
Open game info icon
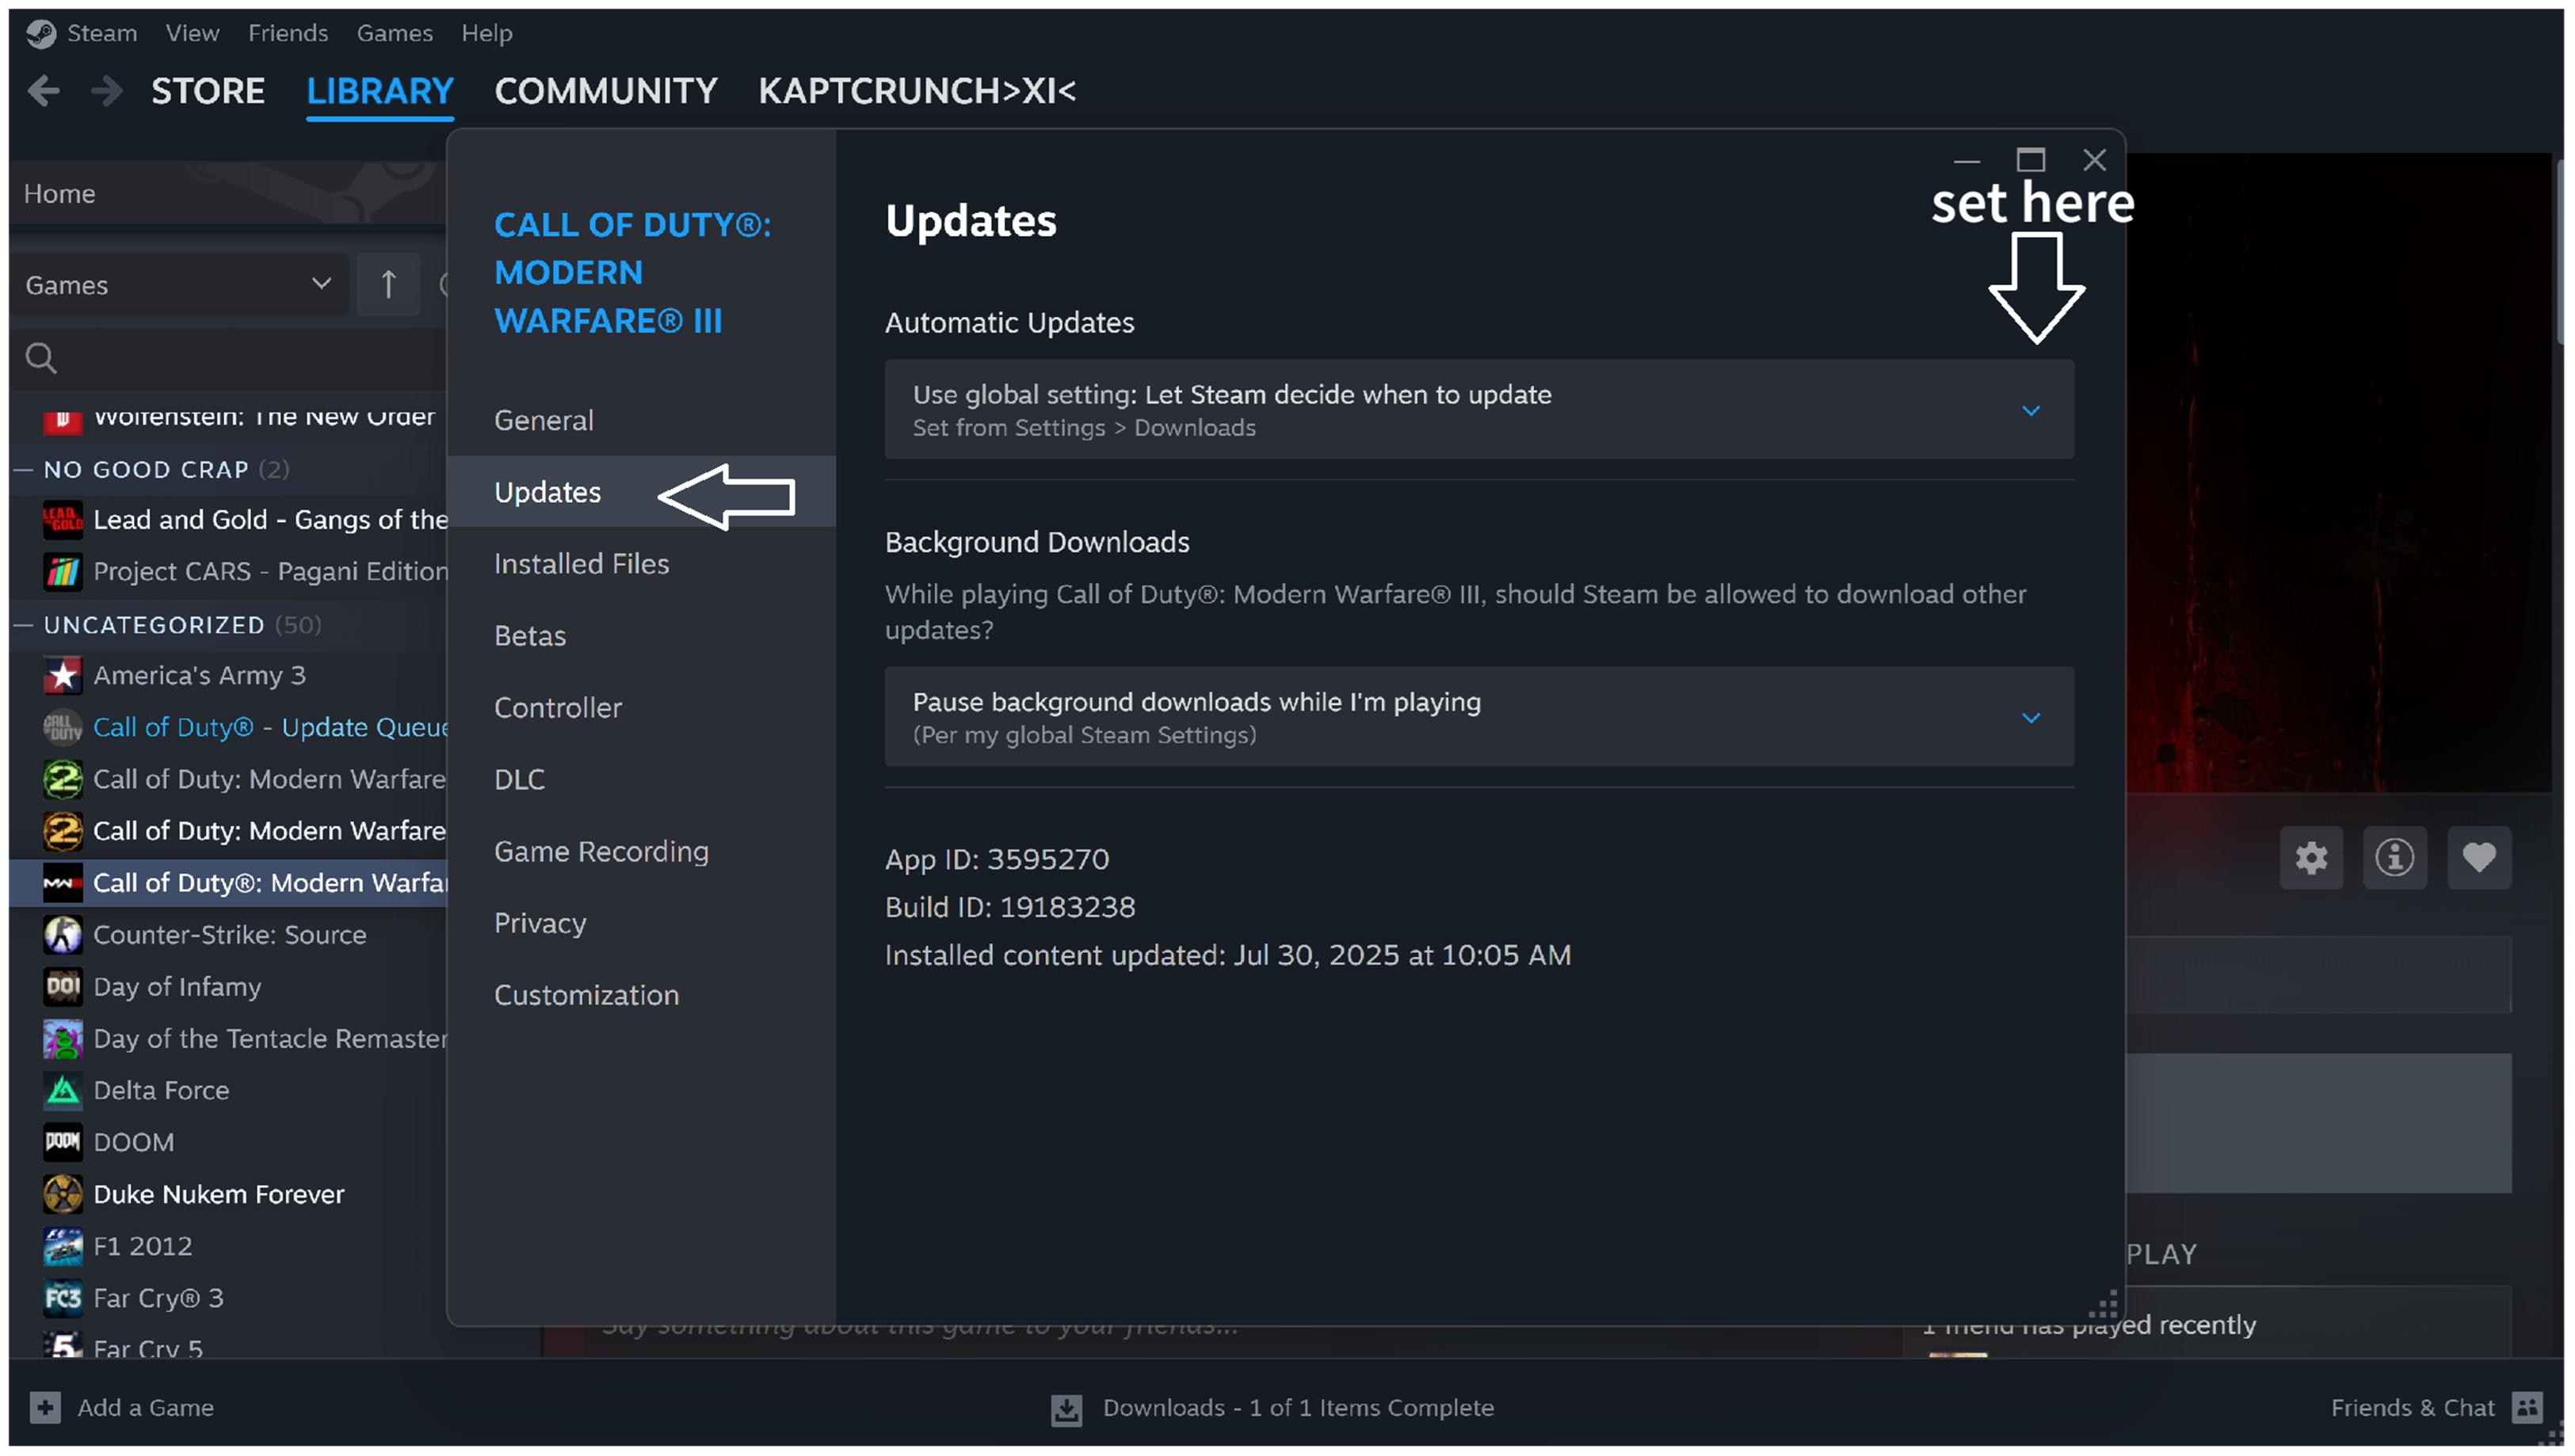click(x=2394, y=858)
